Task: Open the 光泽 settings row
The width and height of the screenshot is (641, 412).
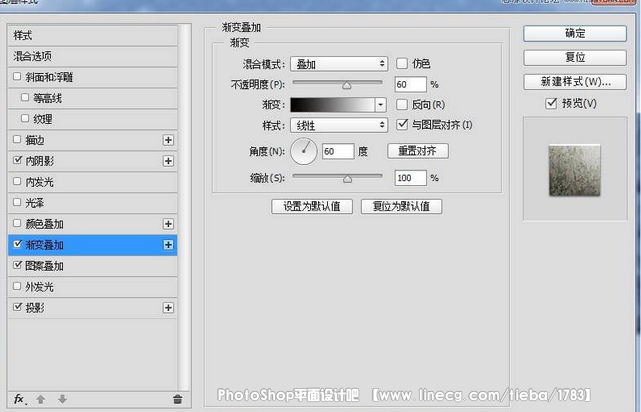Action: (x=93, y=203)
